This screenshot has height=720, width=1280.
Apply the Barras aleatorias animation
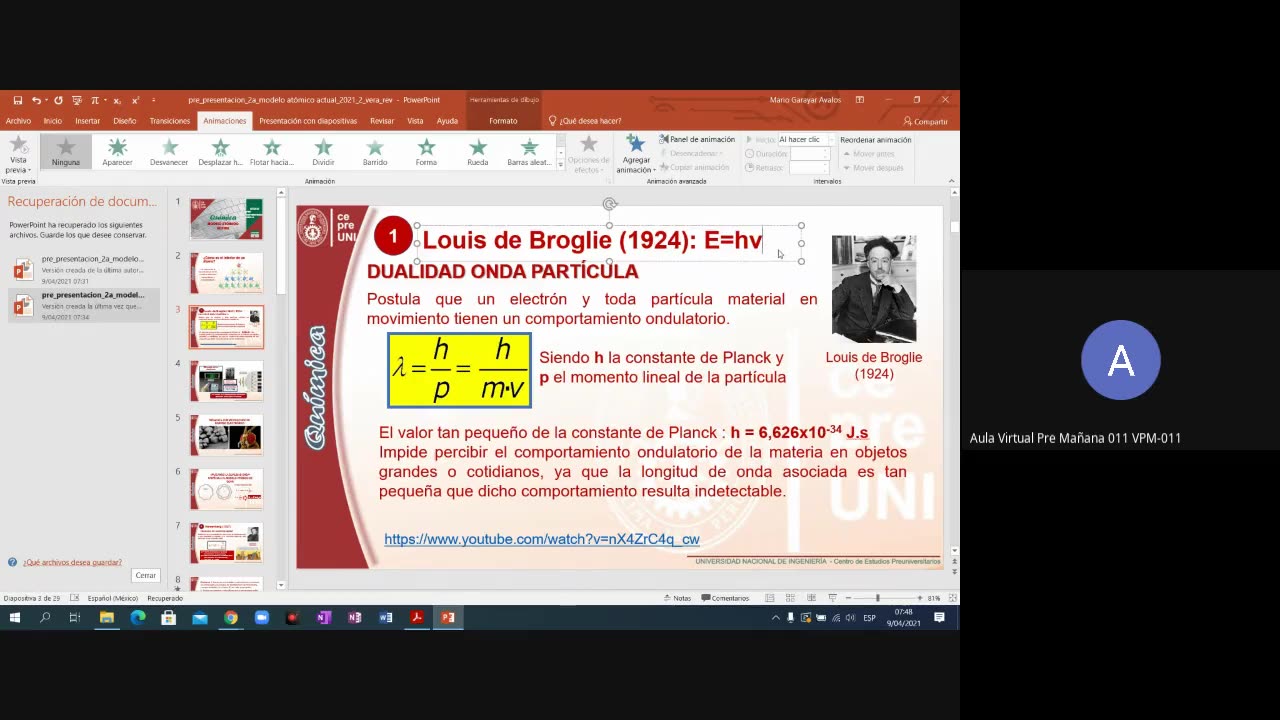529,152
